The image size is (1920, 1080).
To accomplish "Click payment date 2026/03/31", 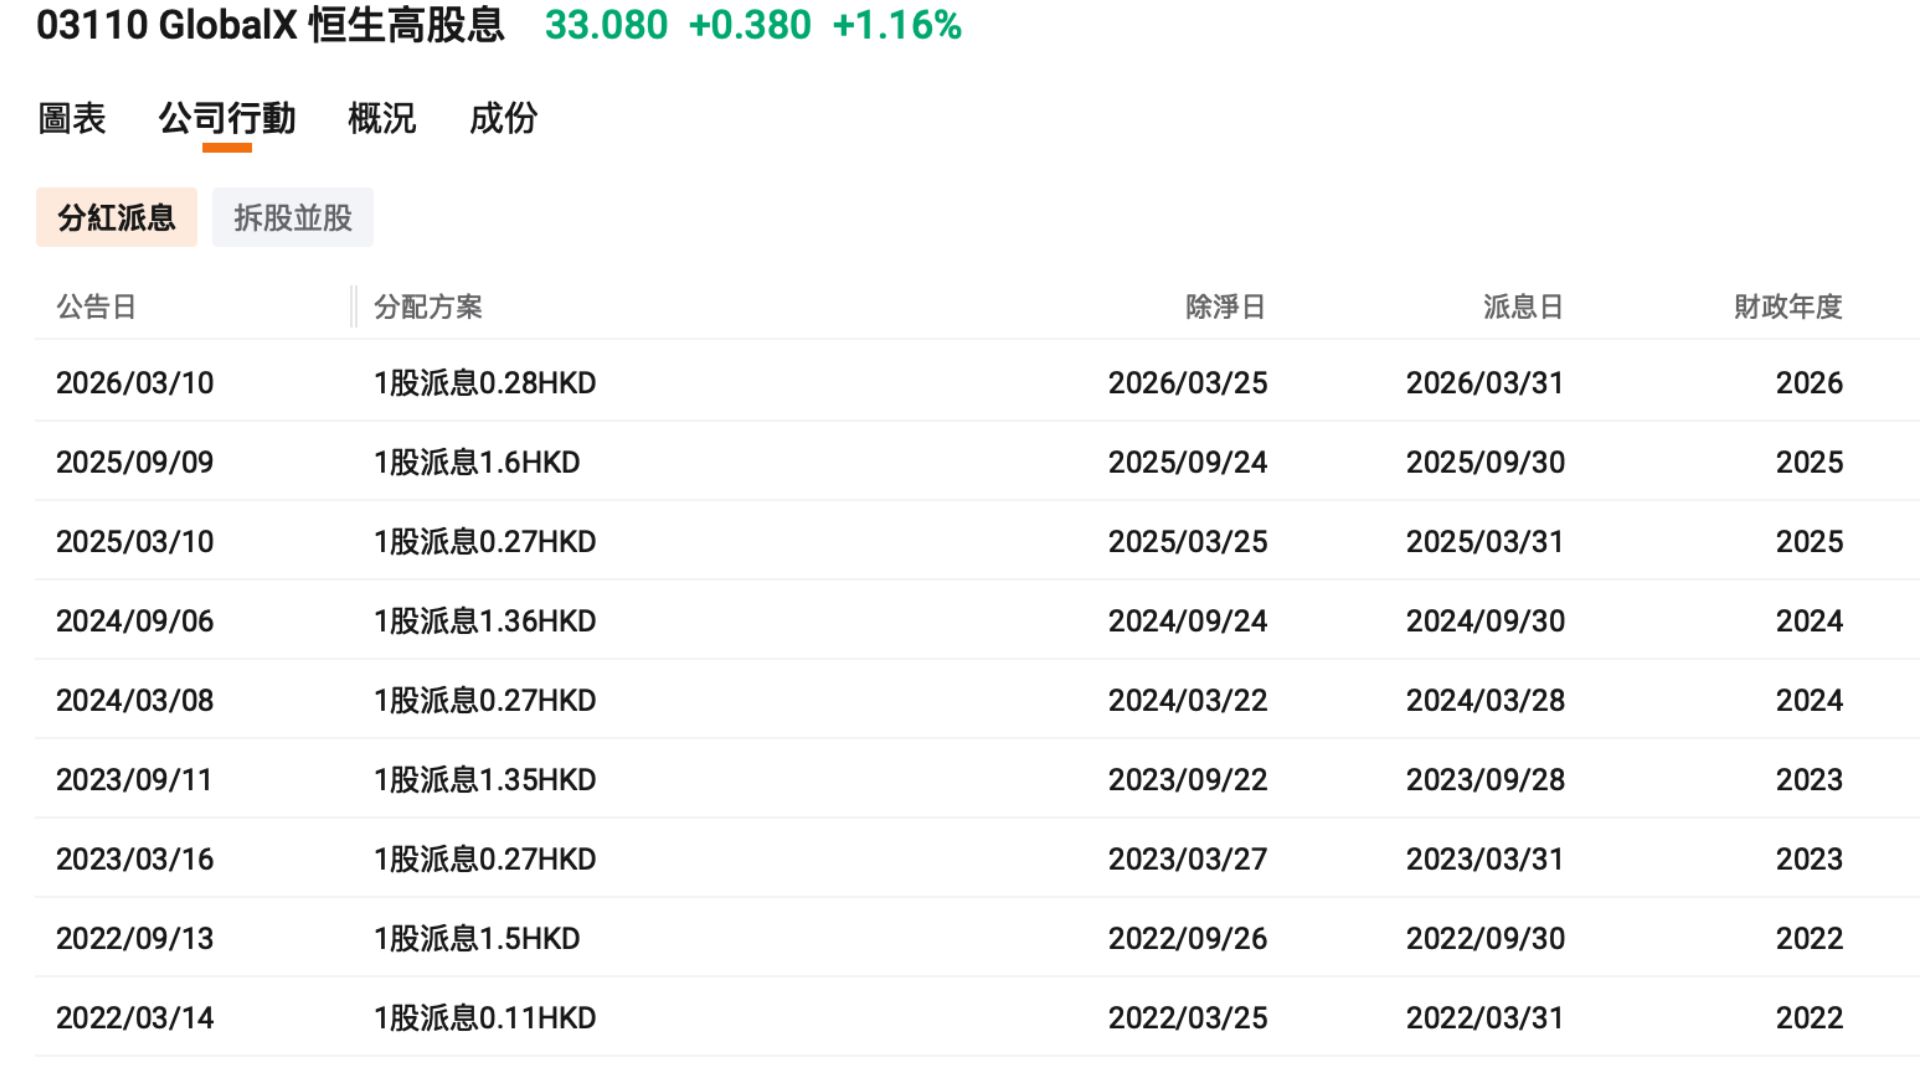I will coord(1485,383).
